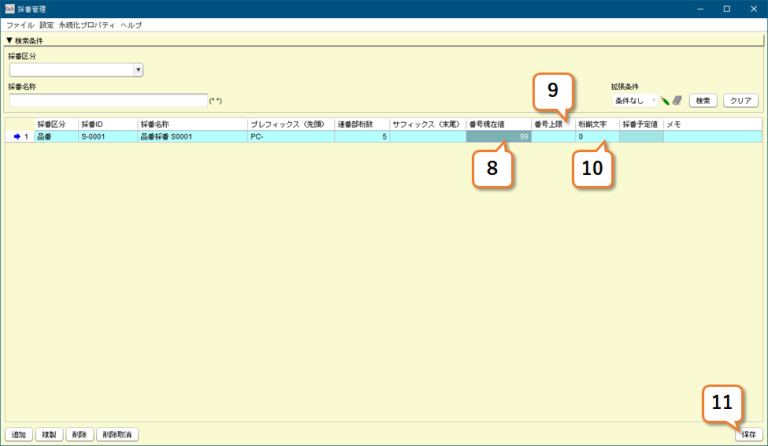
Task: Click the 削除取消 undo delete button
Action: point(119,435)
